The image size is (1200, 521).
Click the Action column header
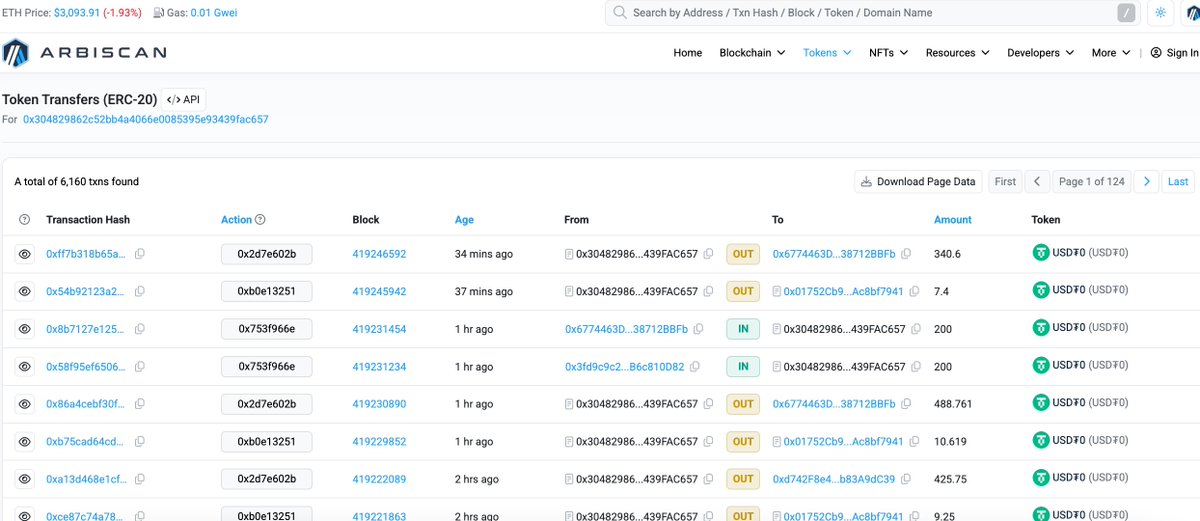click(x=237, y=220)
